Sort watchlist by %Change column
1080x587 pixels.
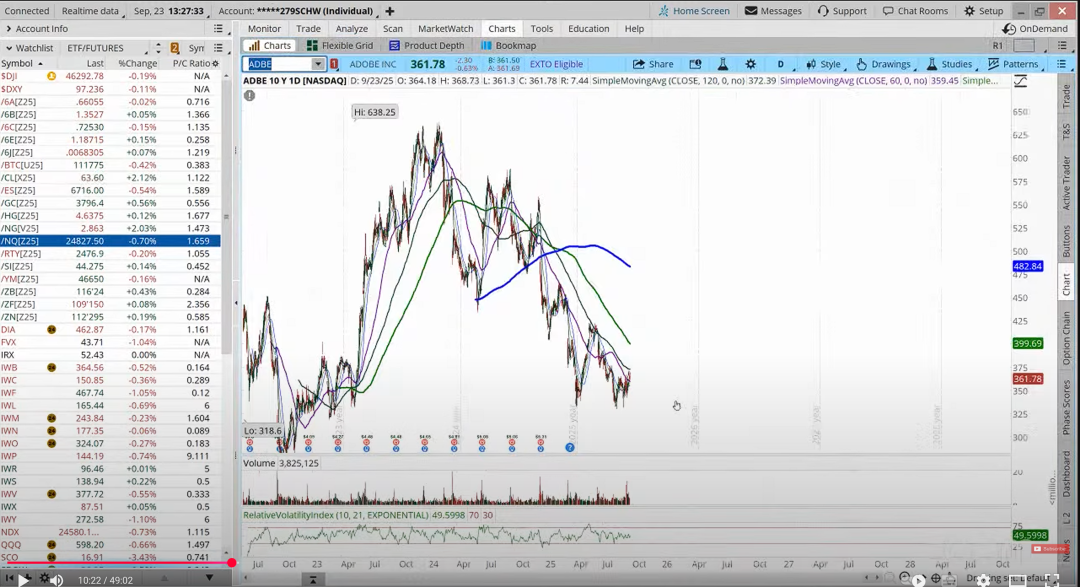(x=138, y=63)
